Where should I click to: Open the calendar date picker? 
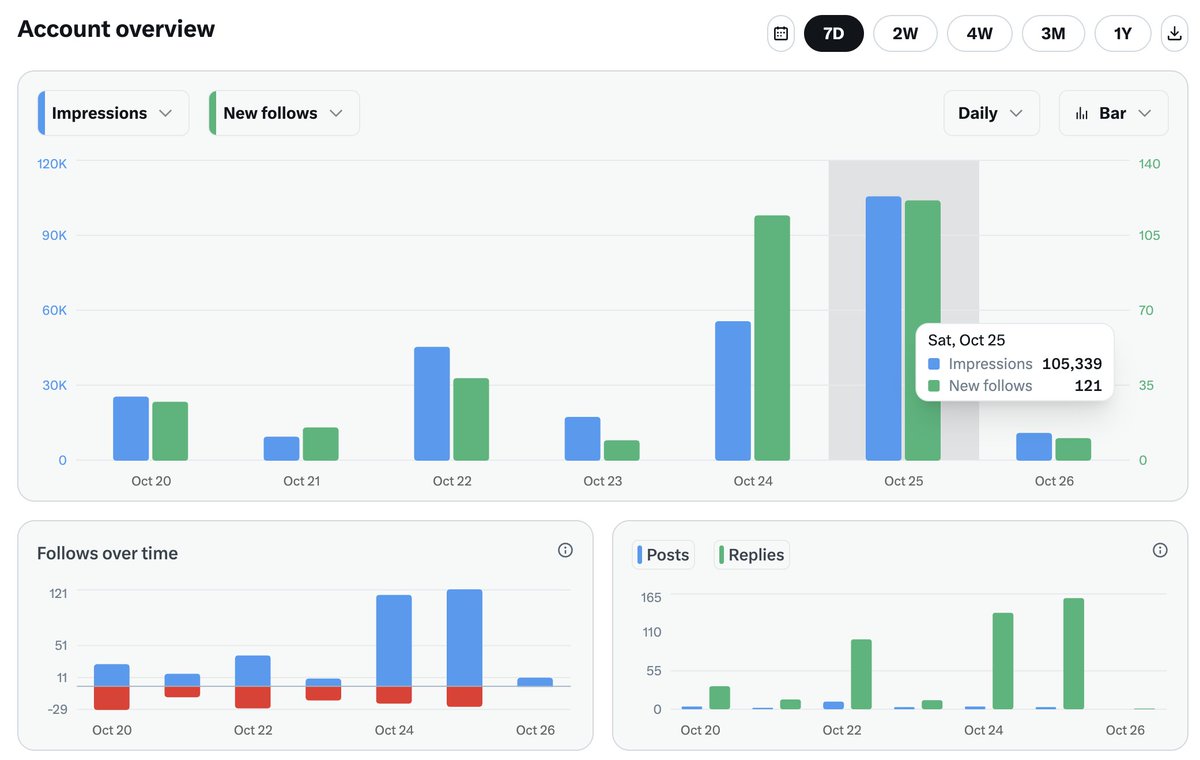pos(781,33)
